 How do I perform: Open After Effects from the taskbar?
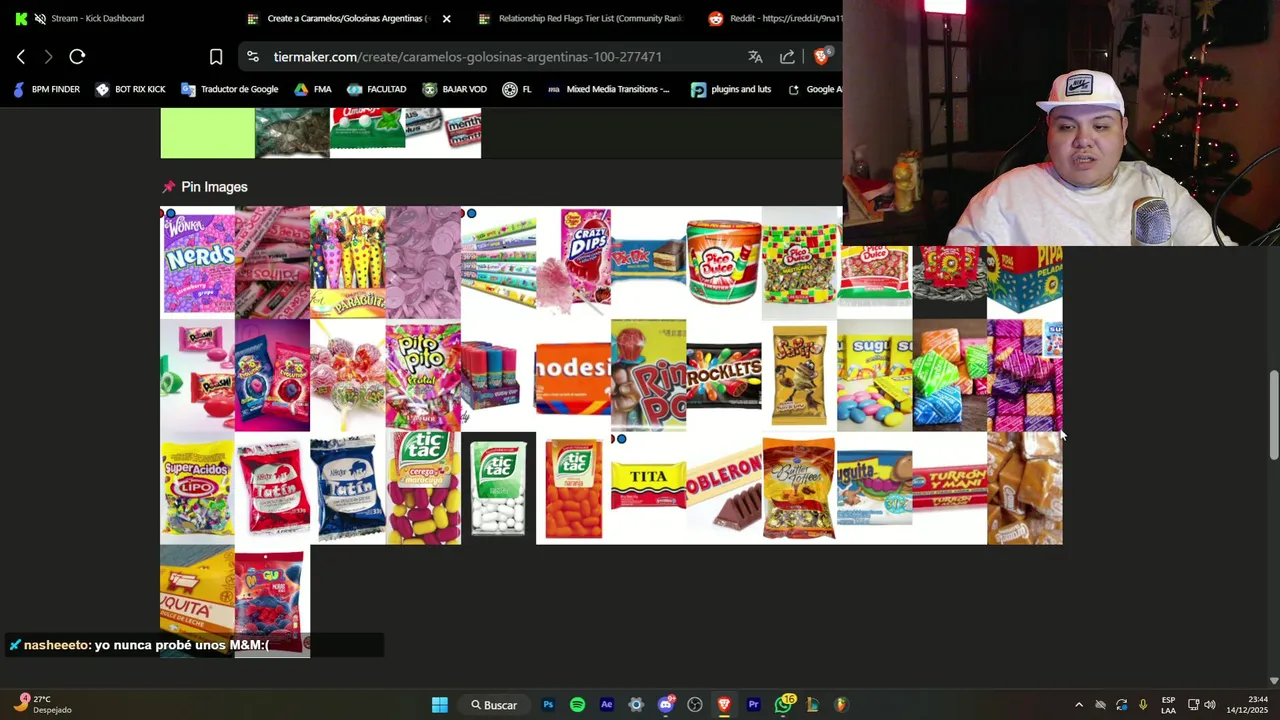(x=606, y=705)
